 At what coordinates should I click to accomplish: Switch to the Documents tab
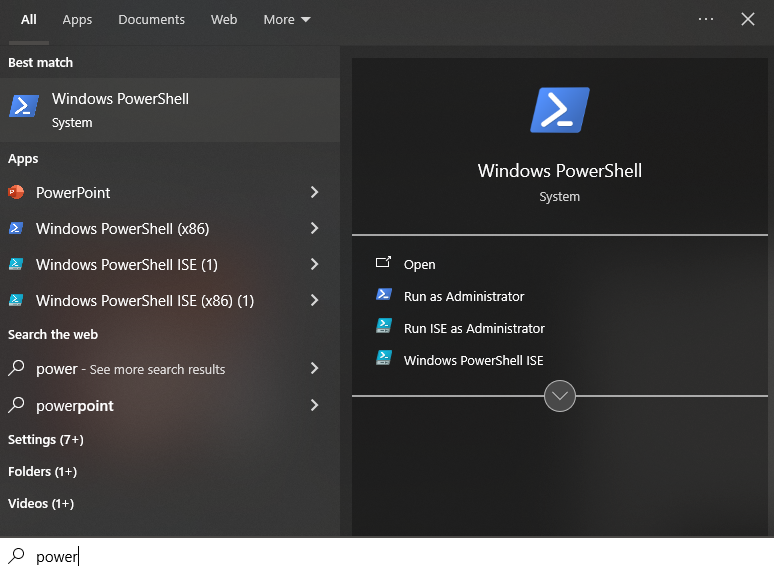[x=151, y=20]
